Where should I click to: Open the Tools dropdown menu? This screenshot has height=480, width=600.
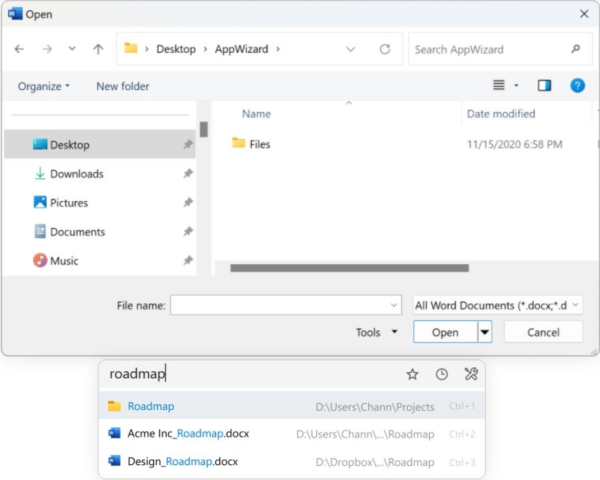click(377, 332)
